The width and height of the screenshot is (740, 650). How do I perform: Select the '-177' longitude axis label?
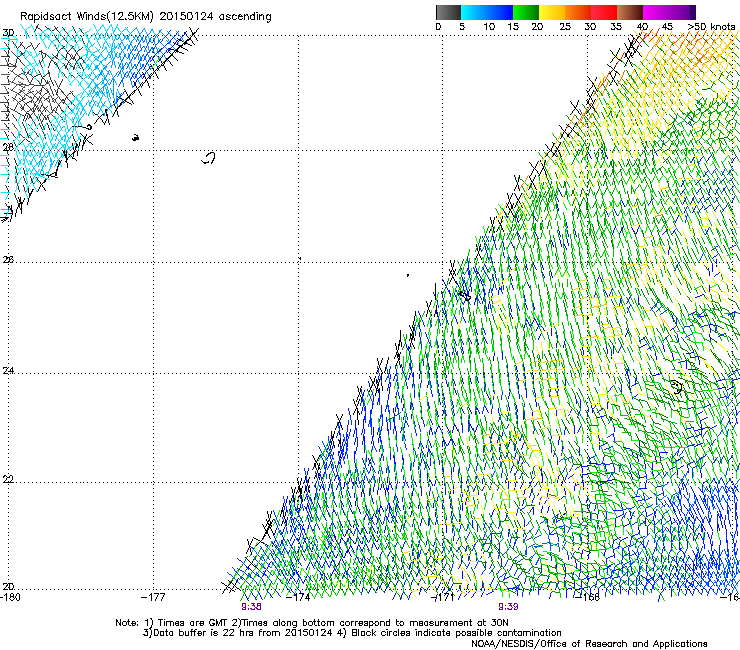click(154, 597)
